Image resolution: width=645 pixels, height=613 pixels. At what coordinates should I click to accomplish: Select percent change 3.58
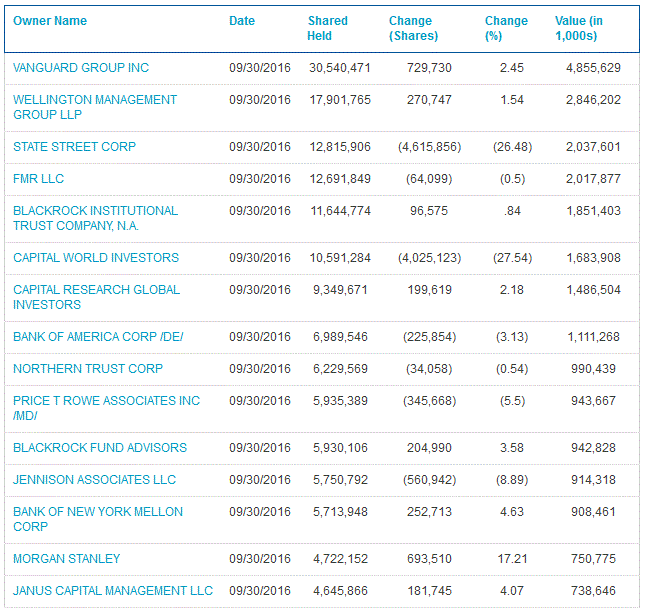[x=512, y=448]
